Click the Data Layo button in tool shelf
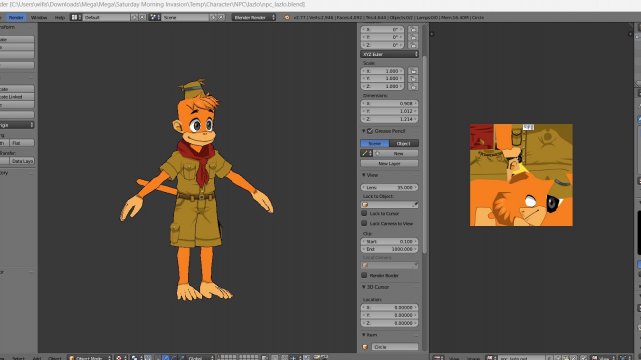 pyautogui.click(x=22, y=161)
